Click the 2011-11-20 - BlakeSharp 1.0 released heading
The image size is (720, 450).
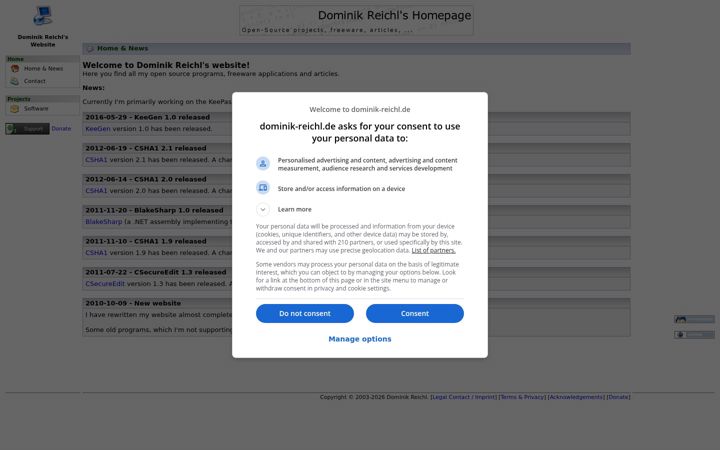click(154, 210)
